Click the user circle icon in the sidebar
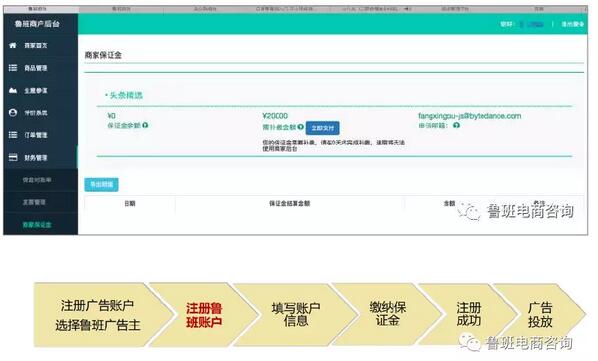The height and width of the screenshot is (361, 598). pos(13,113)
